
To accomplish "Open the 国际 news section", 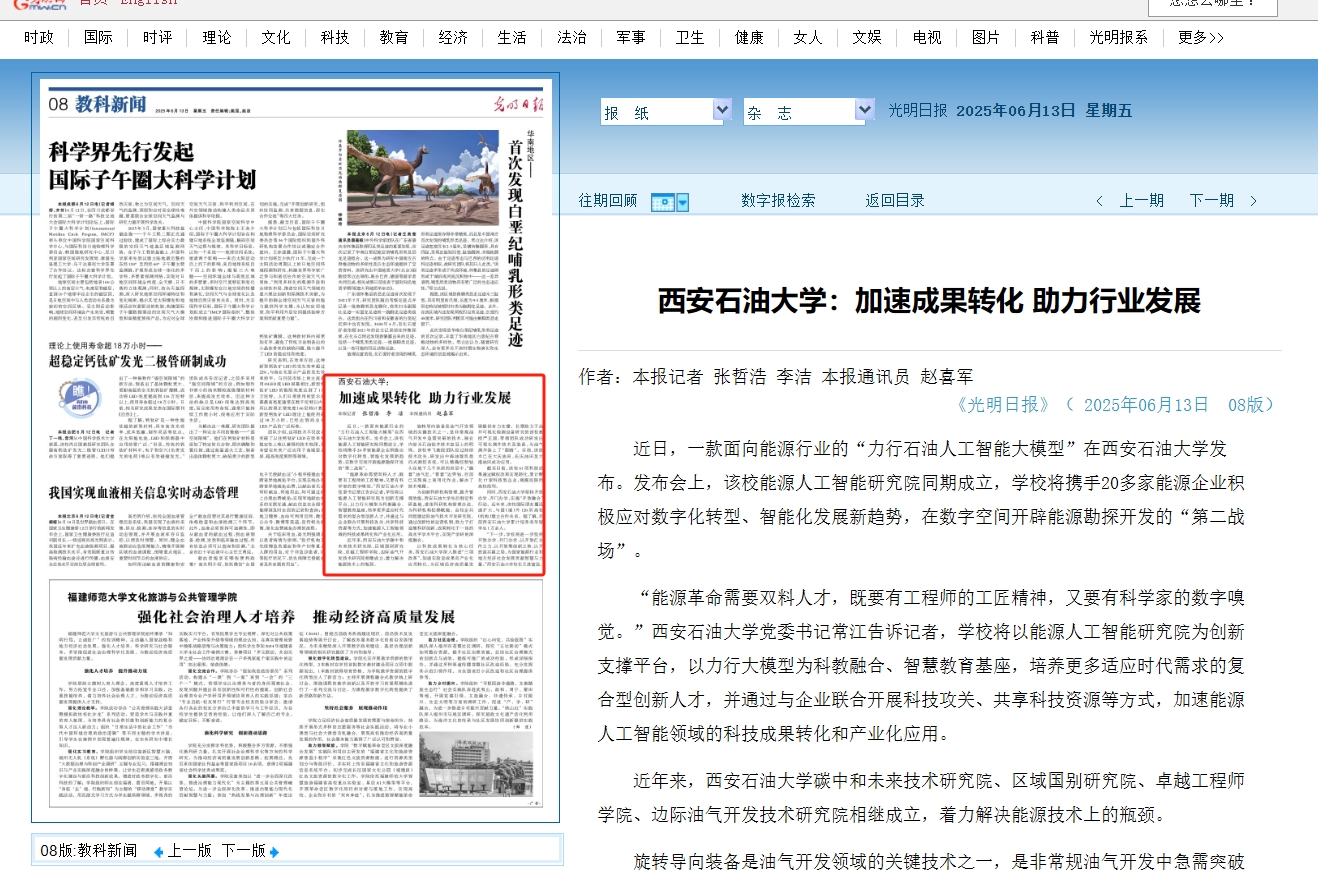I will [98, 37].
